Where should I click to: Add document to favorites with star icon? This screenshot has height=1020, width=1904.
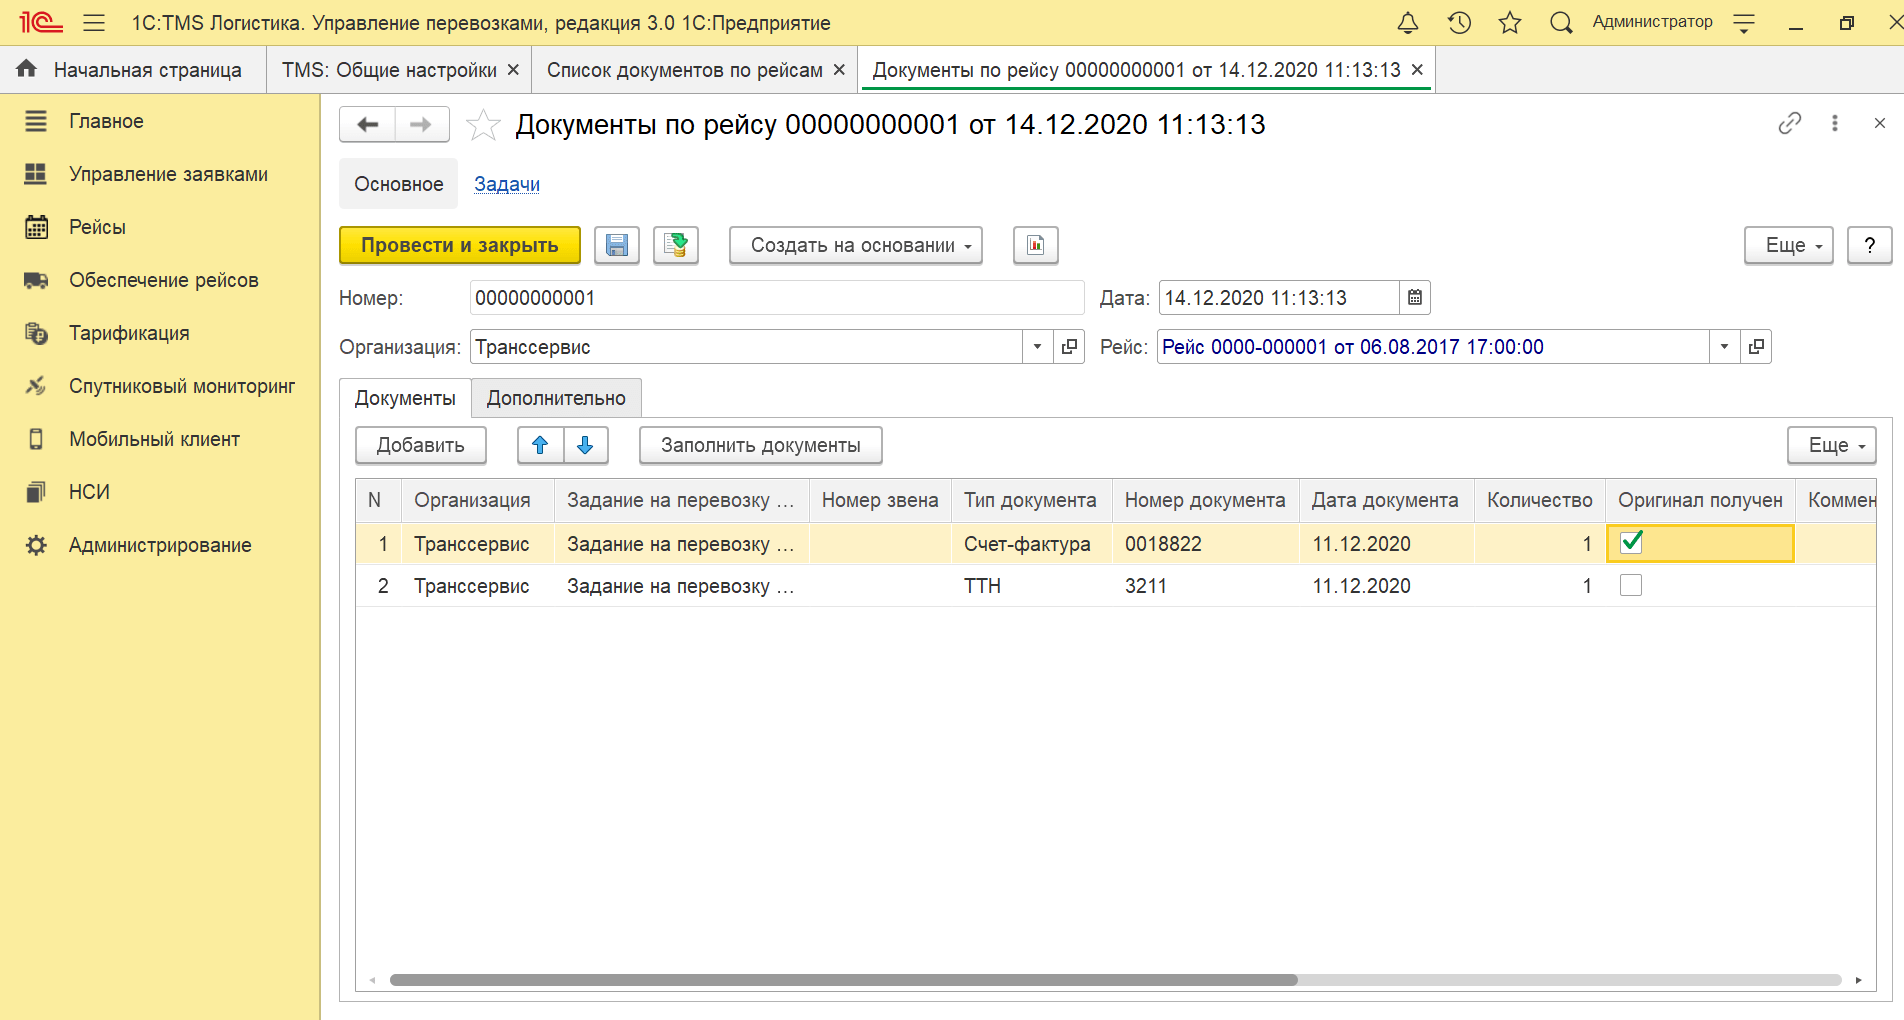click(483, 125)
